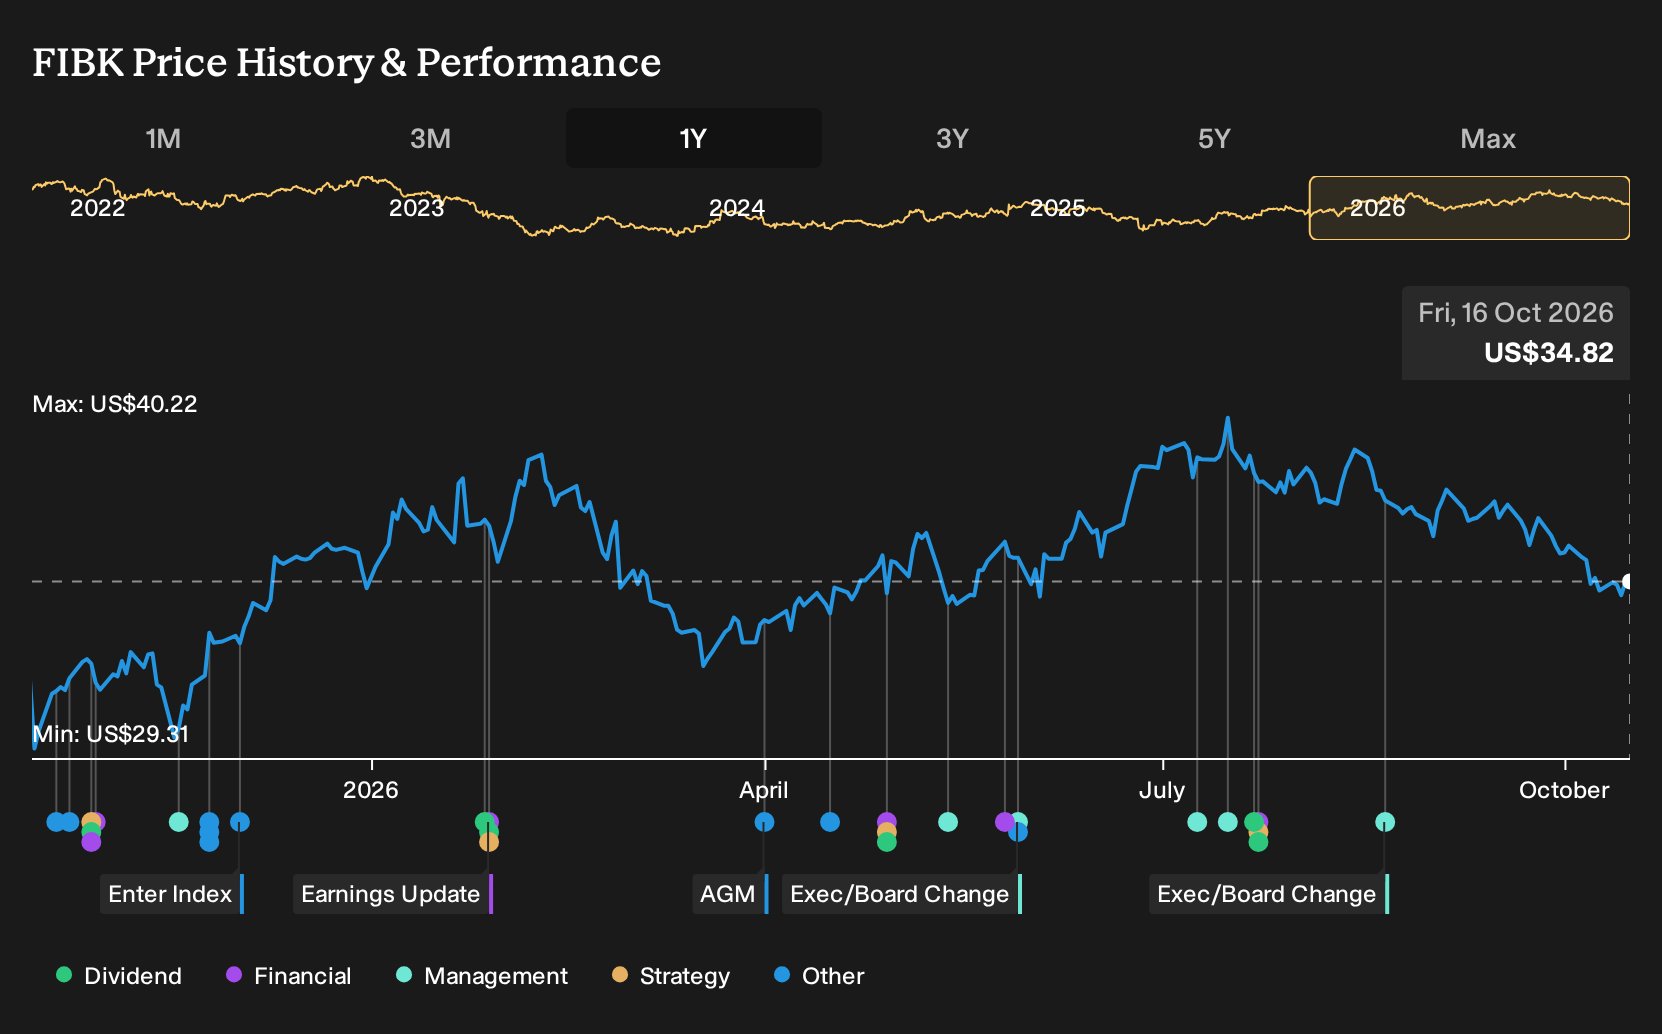Click the blue Other marker above Enter Index
The height and width of the screenshot is (1034, 1662).
pyautogui.click(x=240, y=822)
